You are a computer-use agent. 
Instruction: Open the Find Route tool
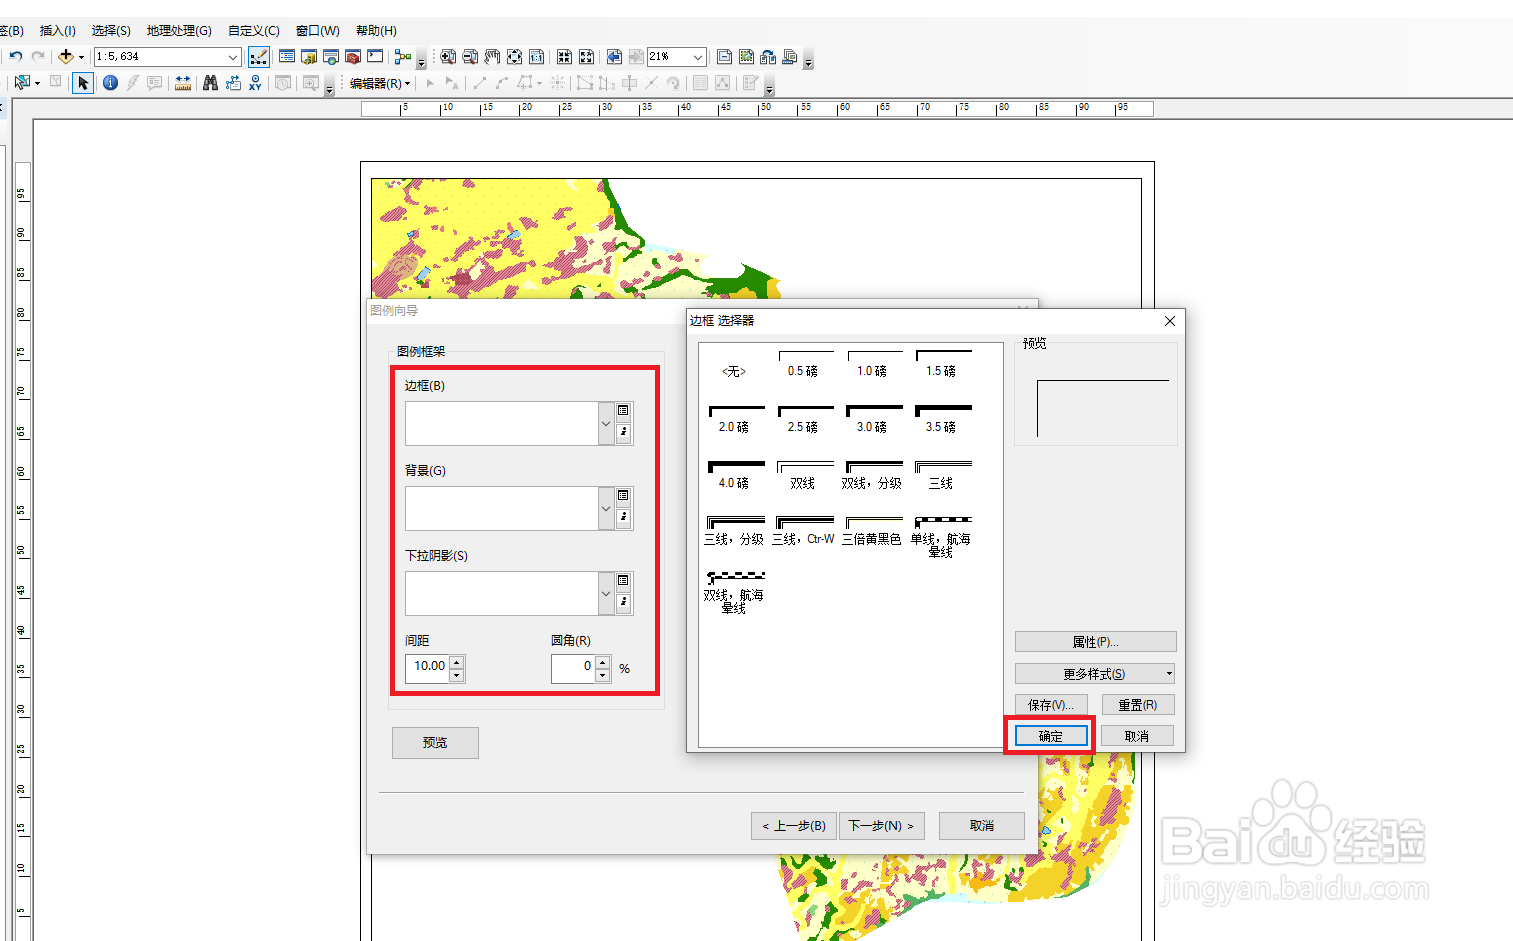(233, 83)
